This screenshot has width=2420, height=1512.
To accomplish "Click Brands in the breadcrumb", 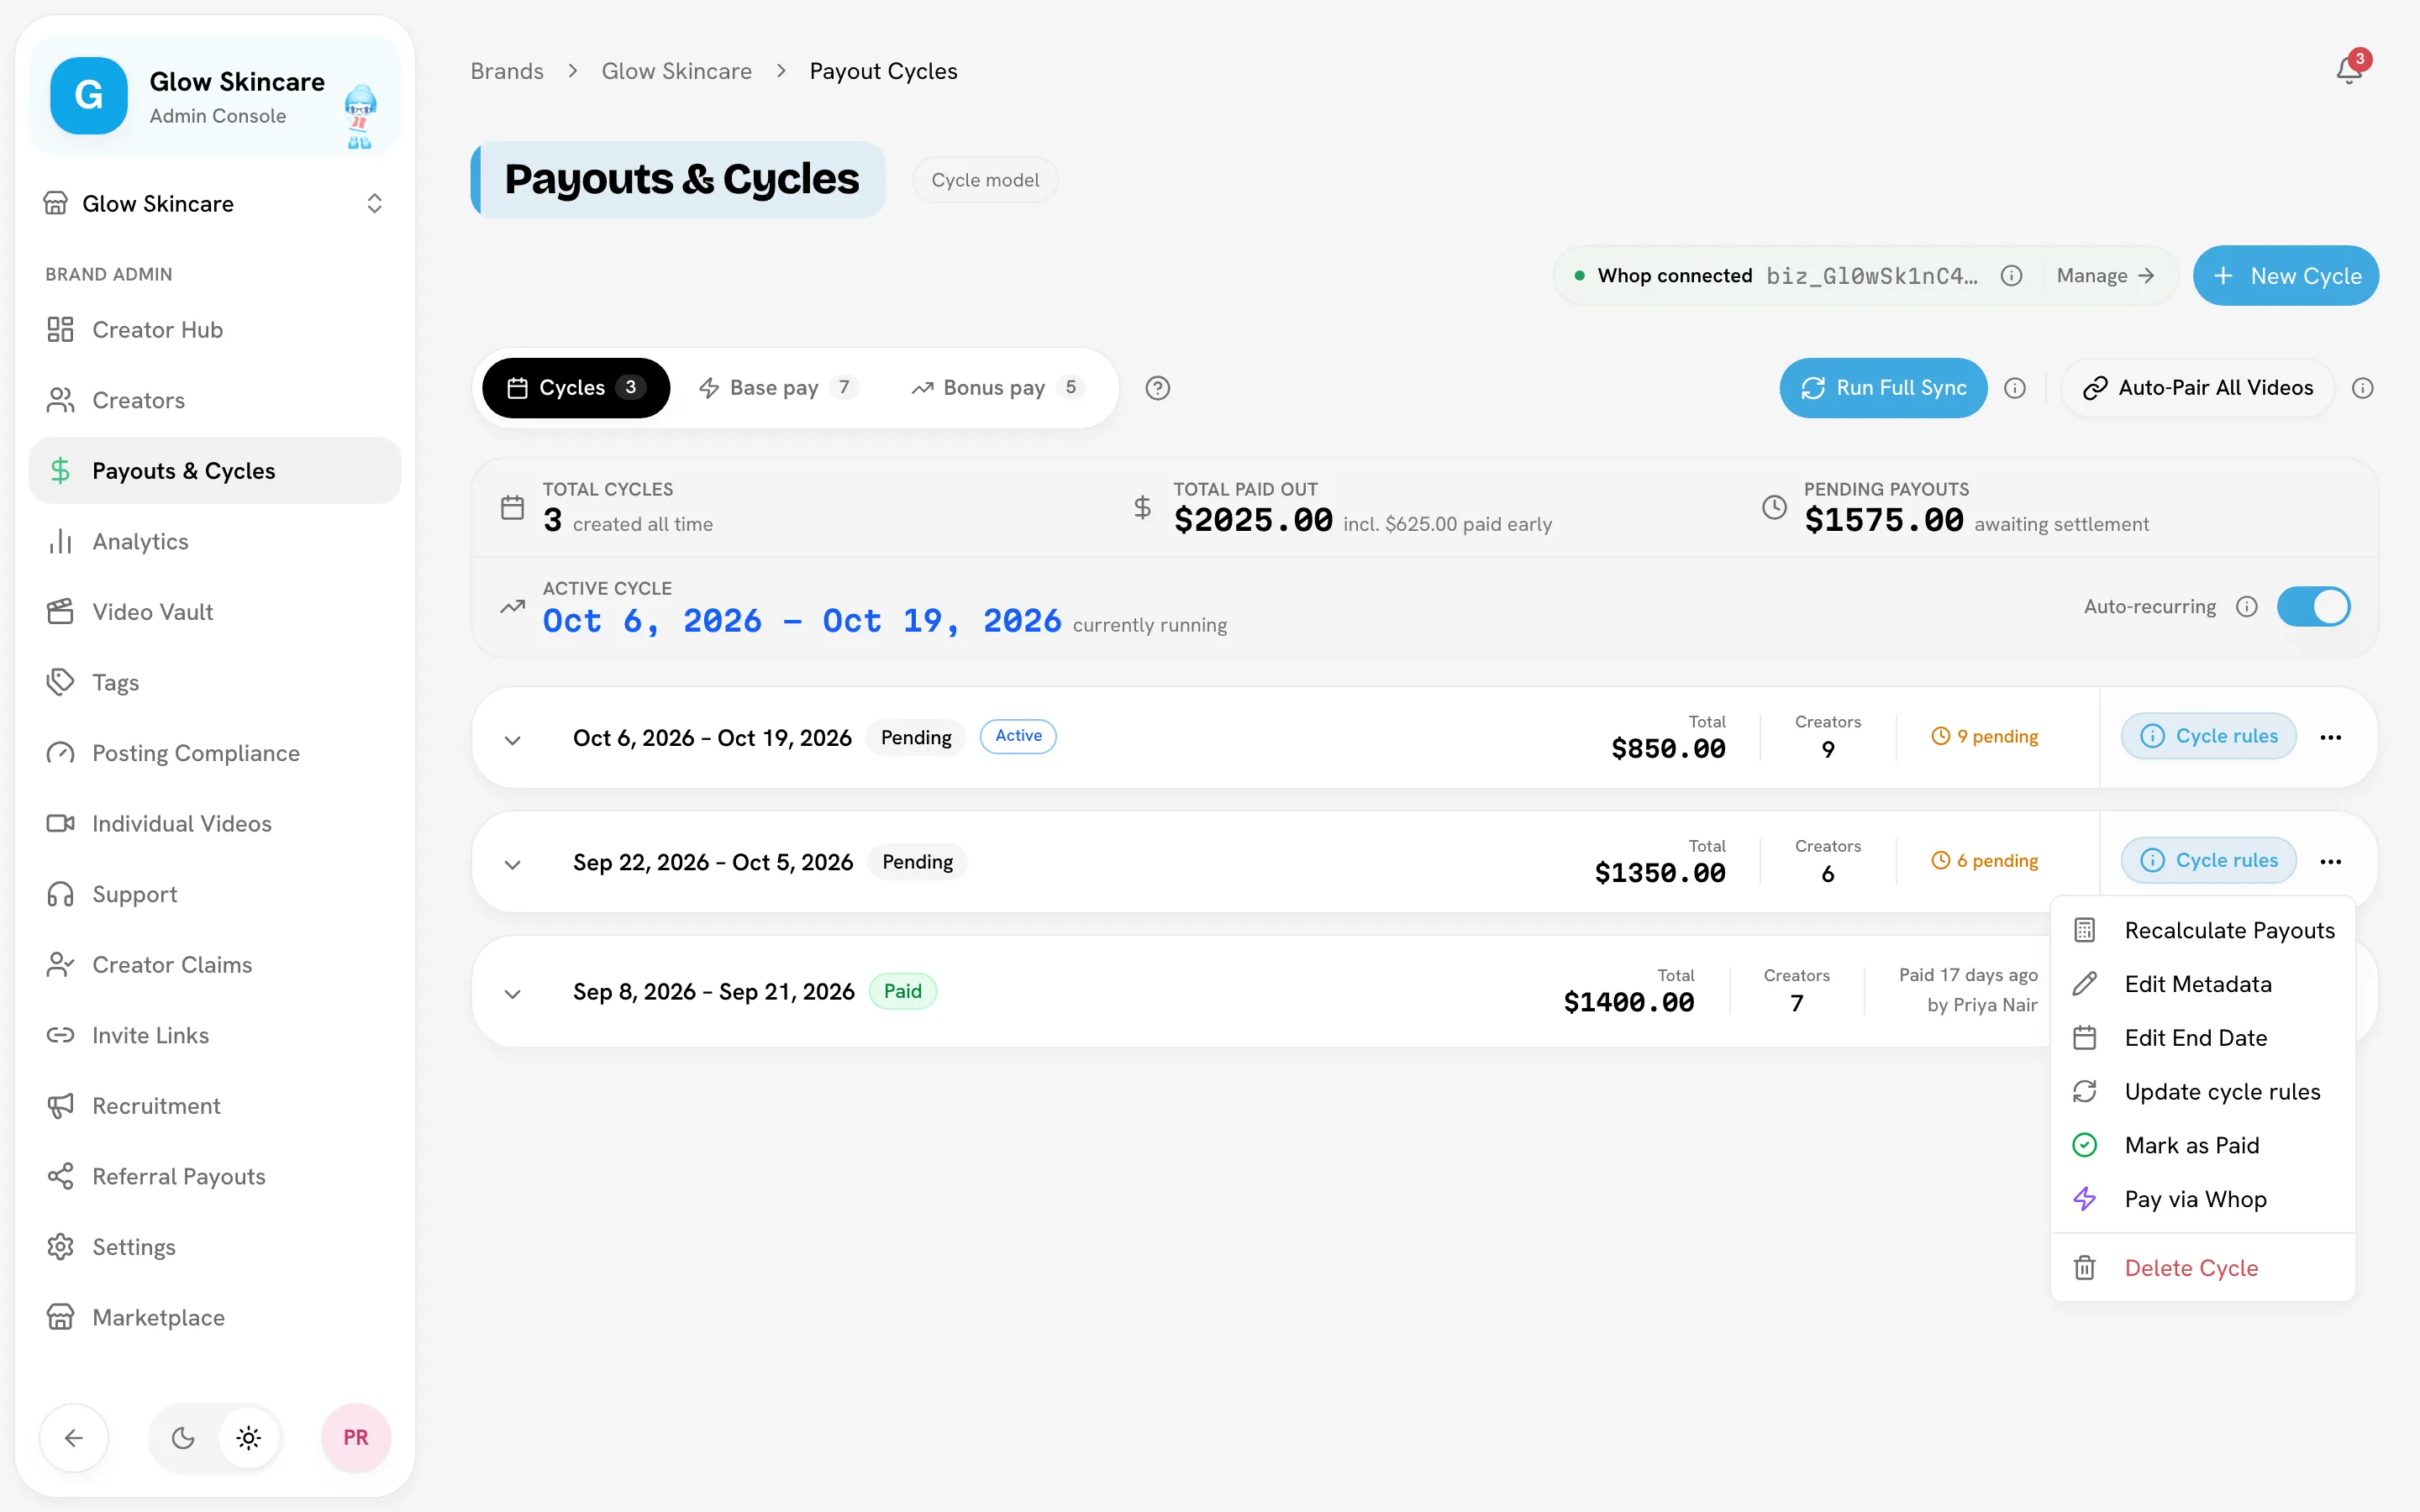I will (x=507, y=71).
